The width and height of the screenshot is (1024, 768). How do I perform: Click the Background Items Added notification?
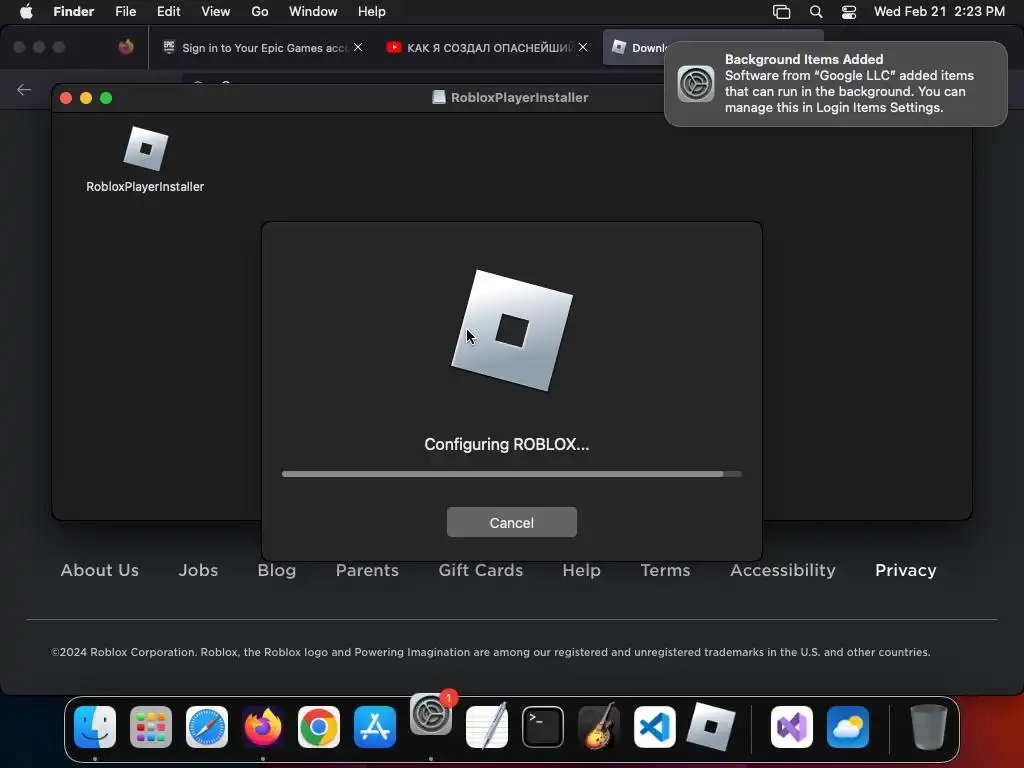coord(835,84)
